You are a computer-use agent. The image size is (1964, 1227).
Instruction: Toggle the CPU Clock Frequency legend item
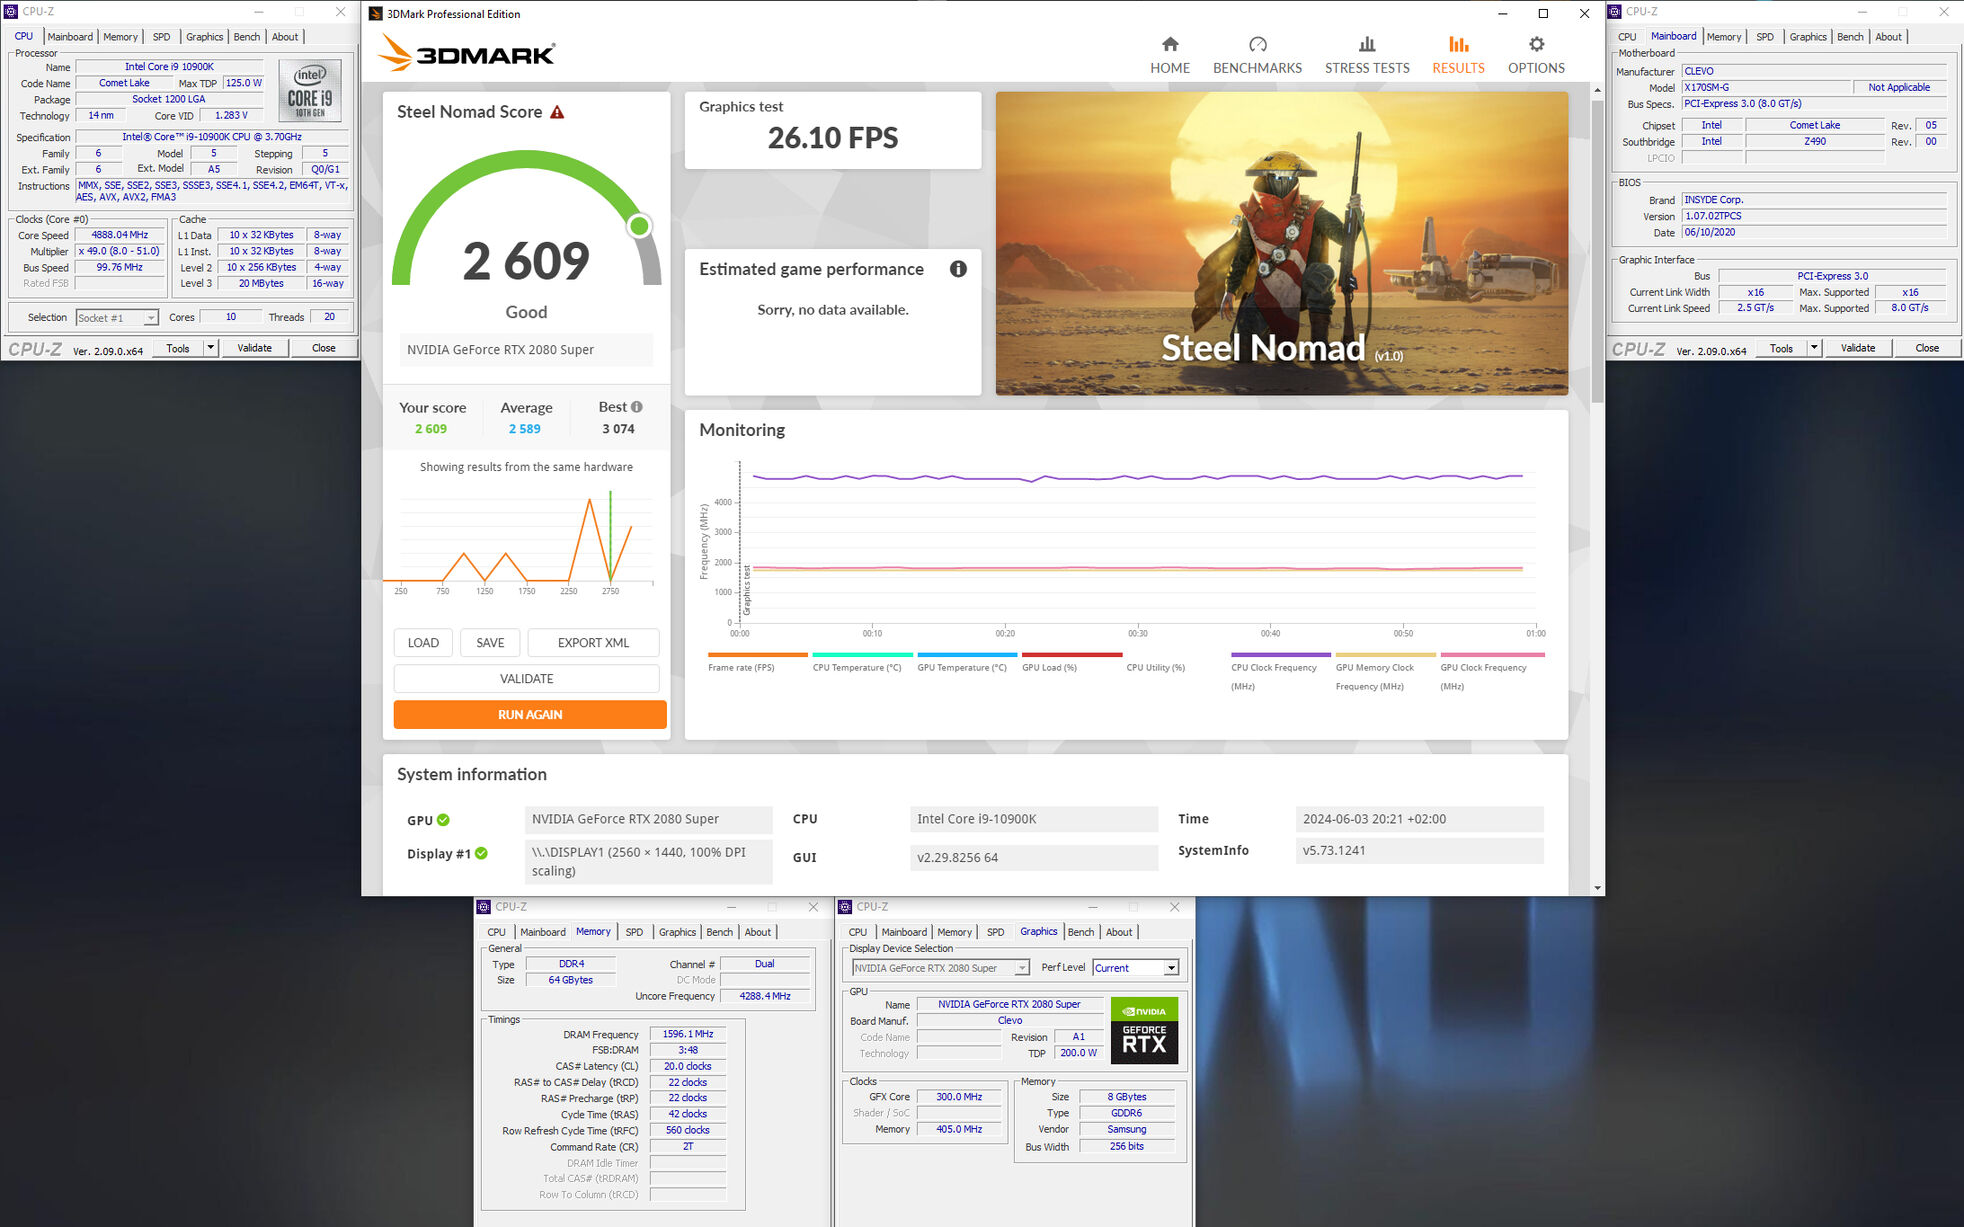[x=1273, y=667]
